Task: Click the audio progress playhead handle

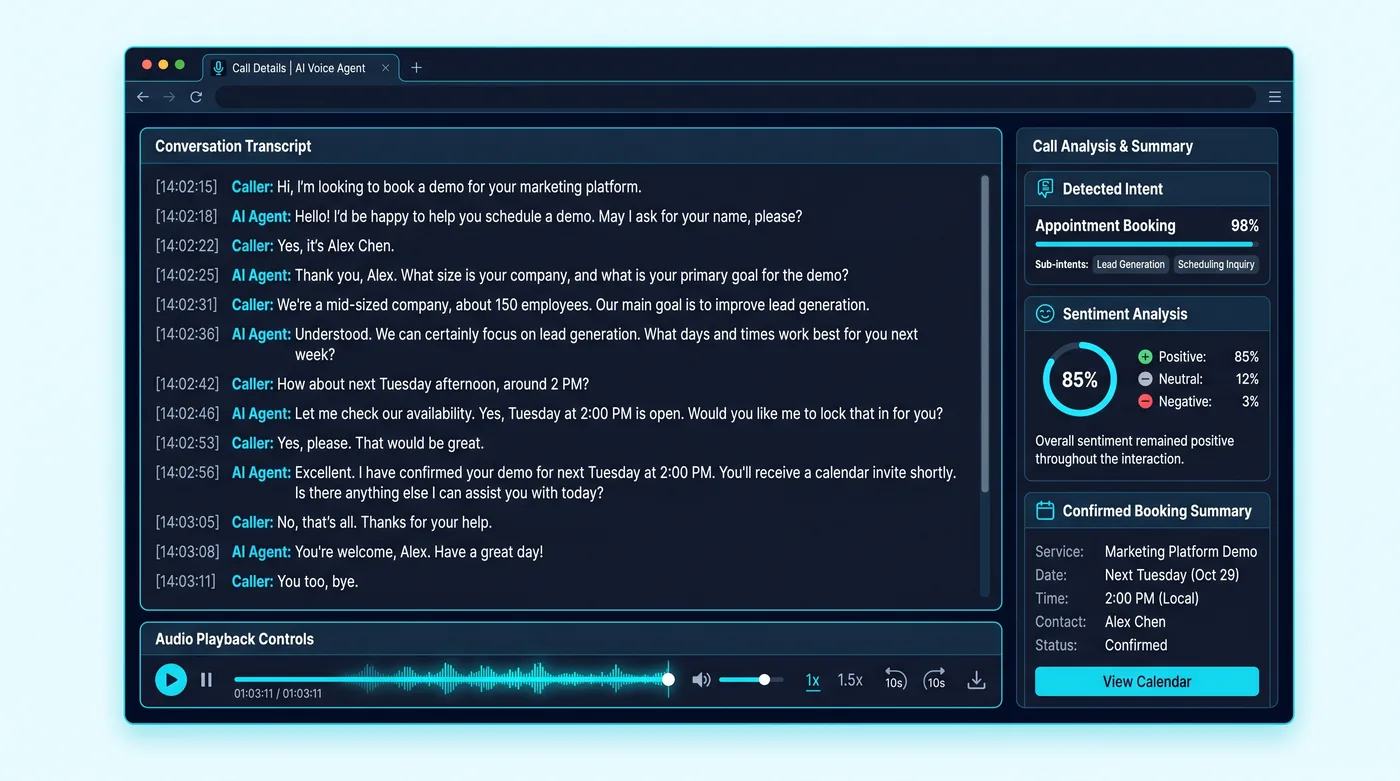Action: 668,680
